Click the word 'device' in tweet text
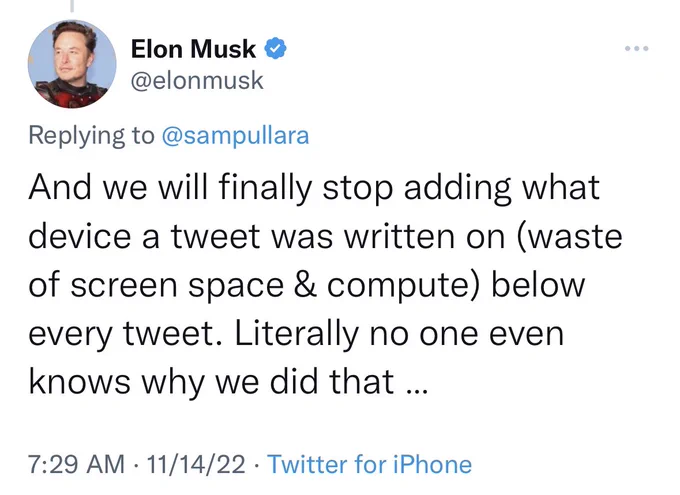The width and height of the screenshot is (680, 495). pyautogui.click(x=80, y=236)
